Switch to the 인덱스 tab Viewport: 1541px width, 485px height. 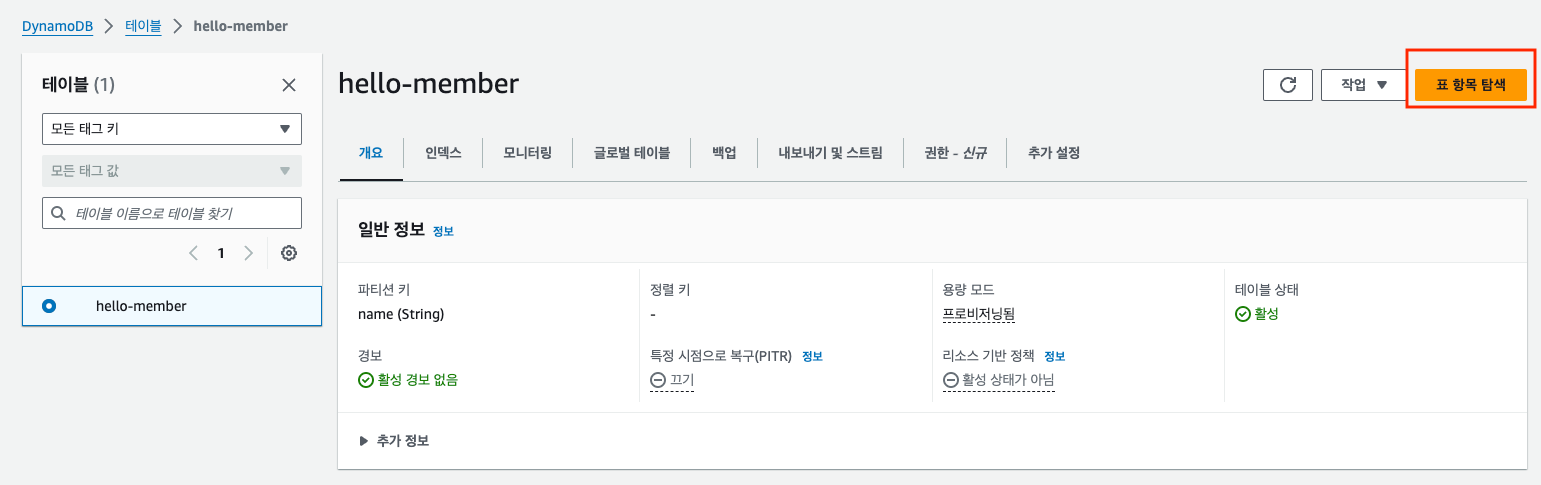tap(443, 153)
